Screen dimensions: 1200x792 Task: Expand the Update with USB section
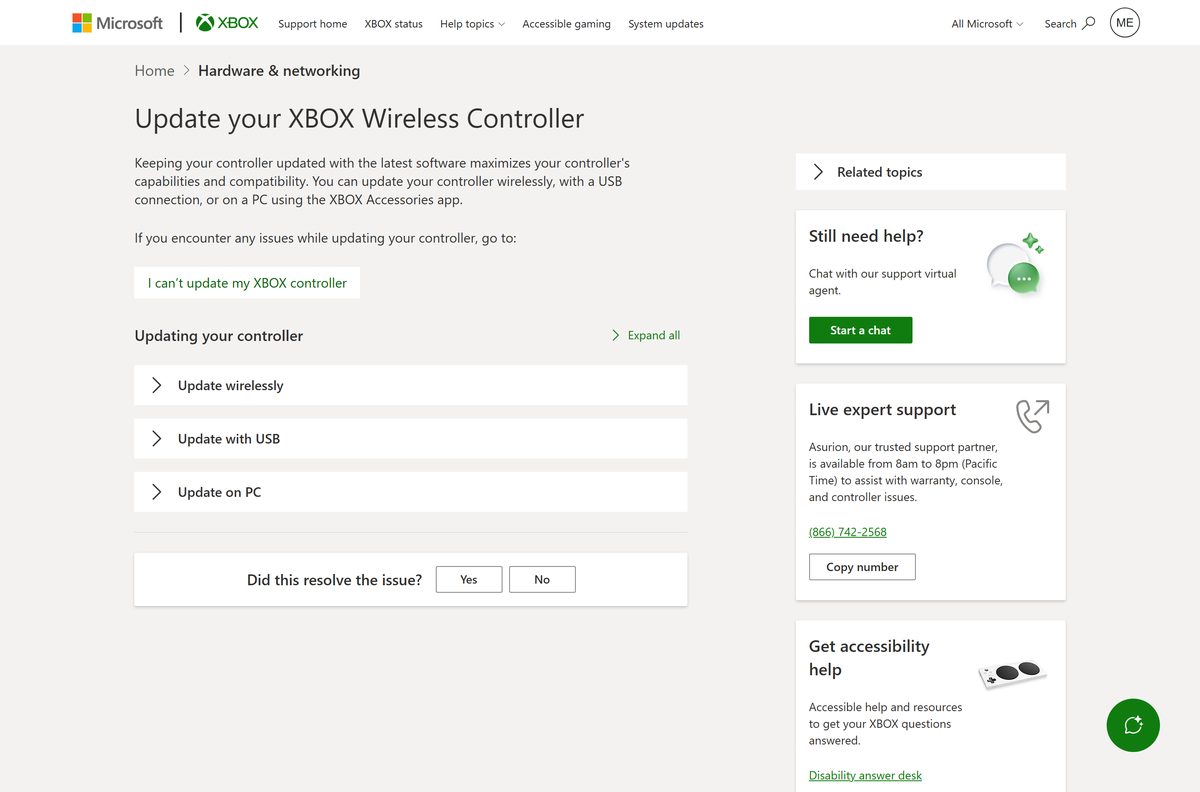(411, 439)
